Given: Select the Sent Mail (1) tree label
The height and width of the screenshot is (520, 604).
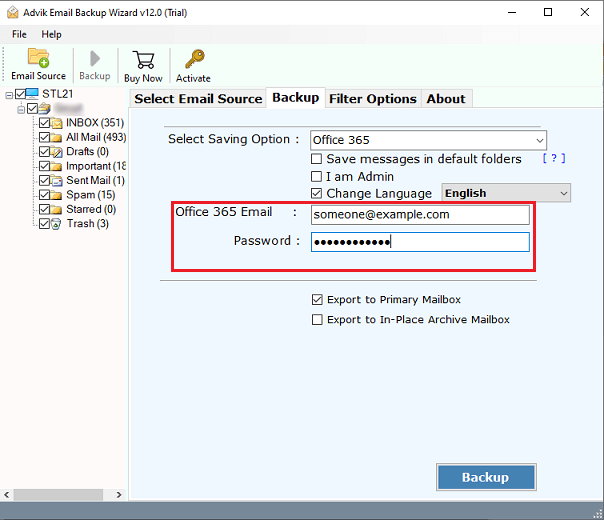Looking at the screenshot, I should tap(95, 180).
